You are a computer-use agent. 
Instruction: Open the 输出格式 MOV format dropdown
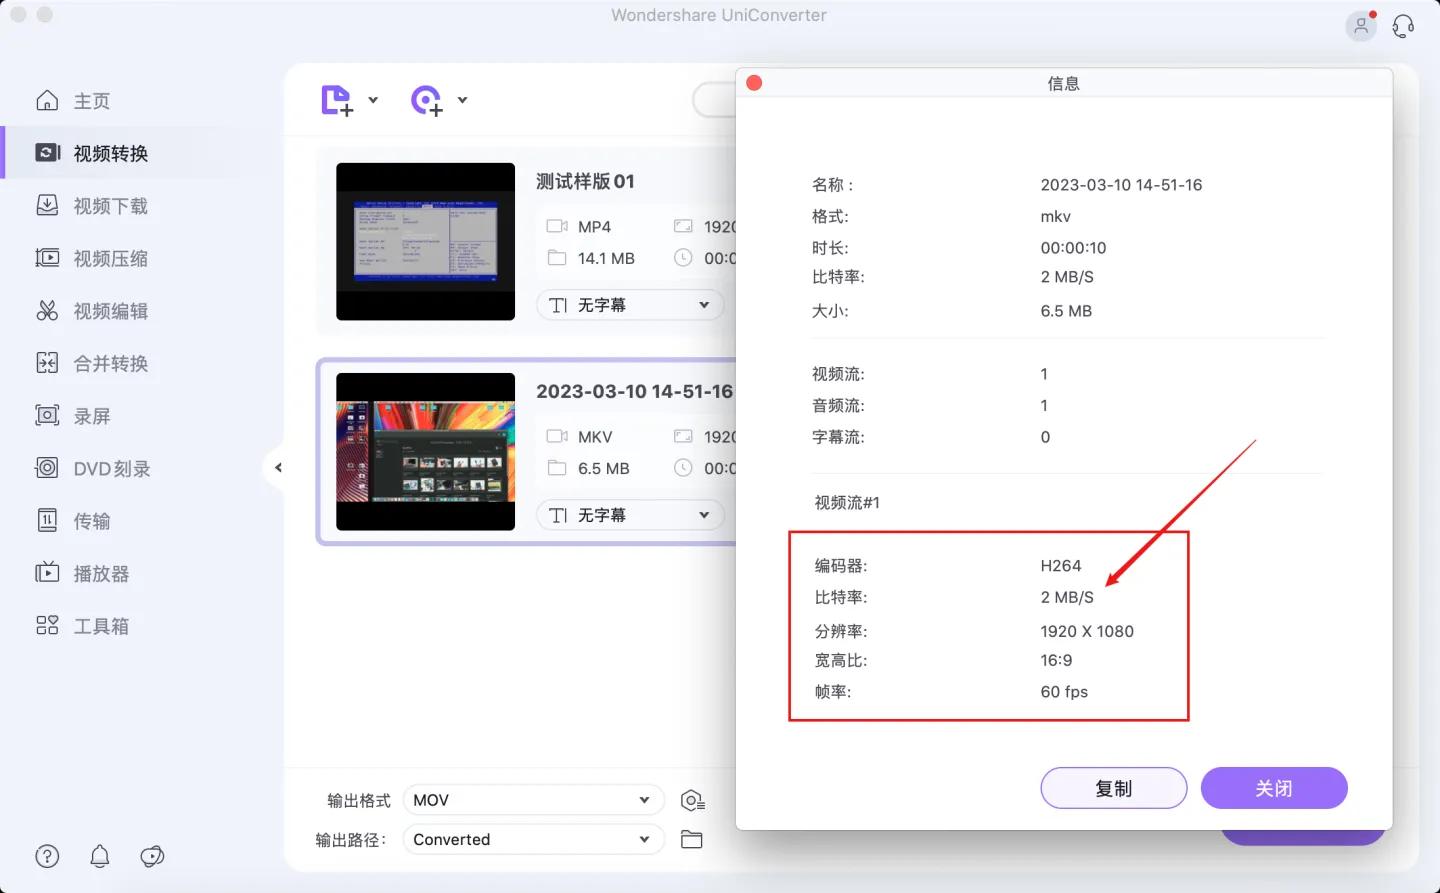click(533, 799)
